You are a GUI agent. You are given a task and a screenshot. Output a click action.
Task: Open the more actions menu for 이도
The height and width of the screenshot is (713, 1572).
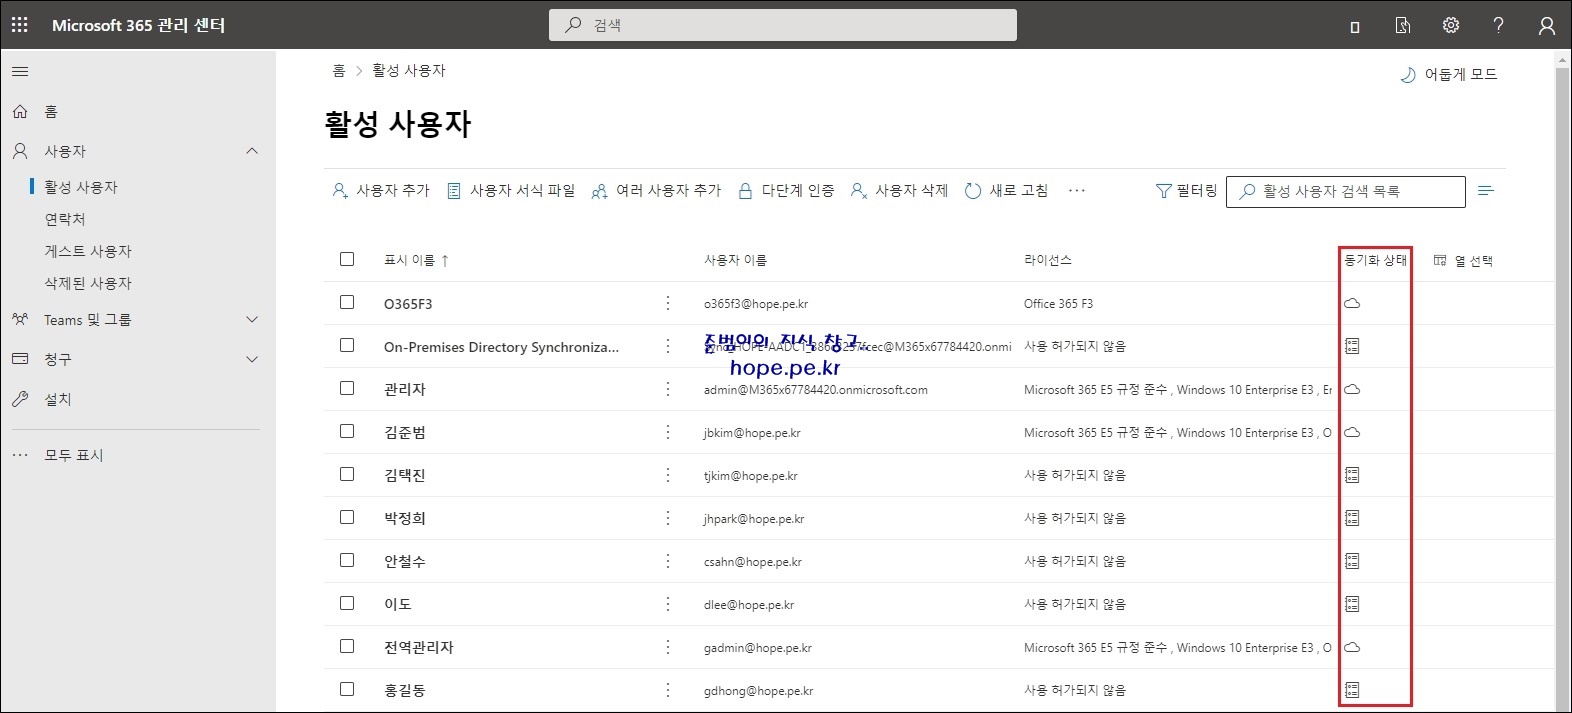pyautogui.click(x=668, y=604)
